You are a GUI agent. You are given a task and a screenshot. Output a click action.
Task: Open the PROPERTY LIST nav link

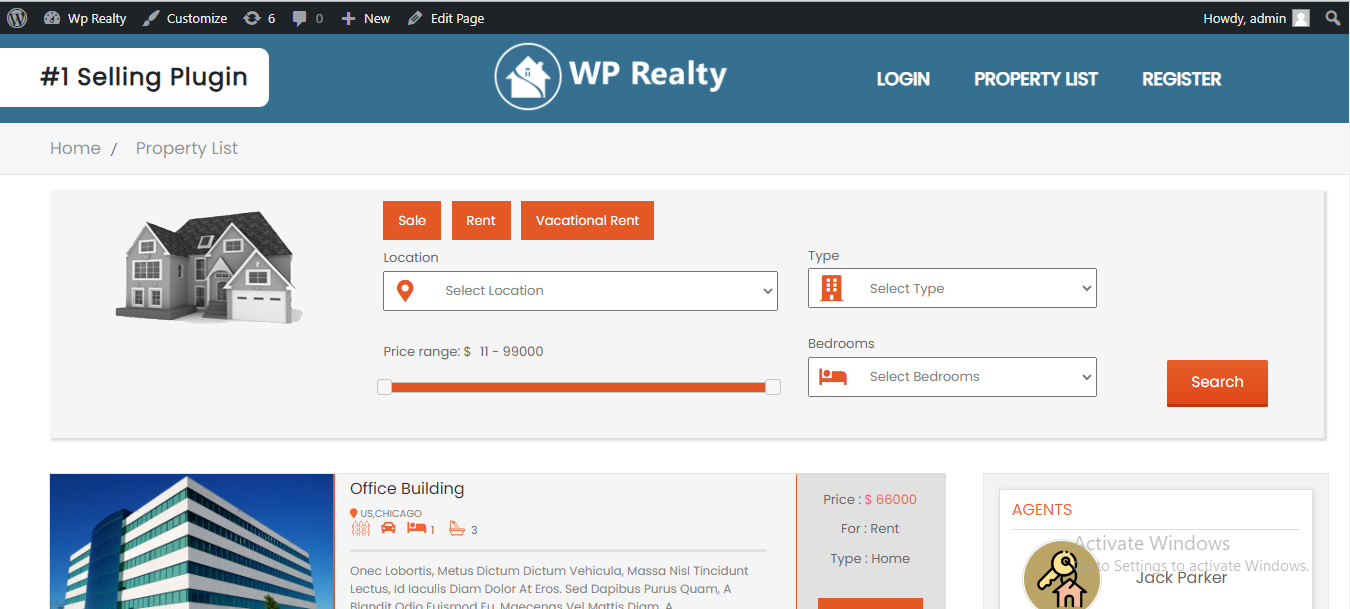(1036, 79)
